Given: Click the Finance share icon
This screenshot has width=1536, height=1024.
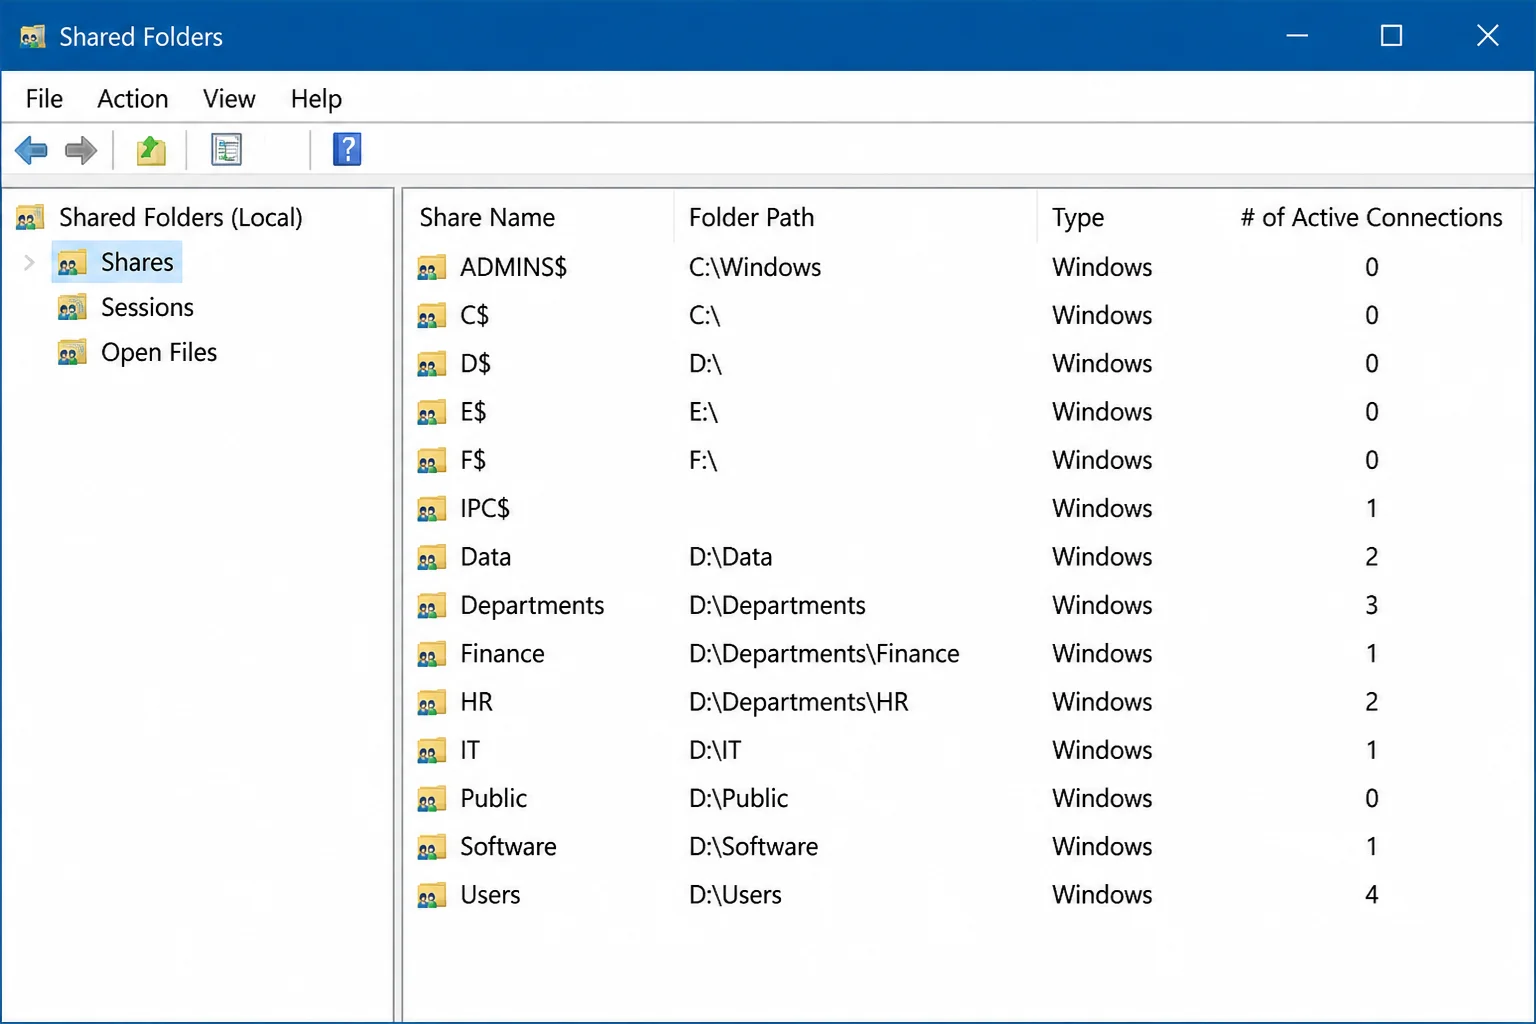Looking at the screenshot, I should pyautogui.click(x=431, y=654).
